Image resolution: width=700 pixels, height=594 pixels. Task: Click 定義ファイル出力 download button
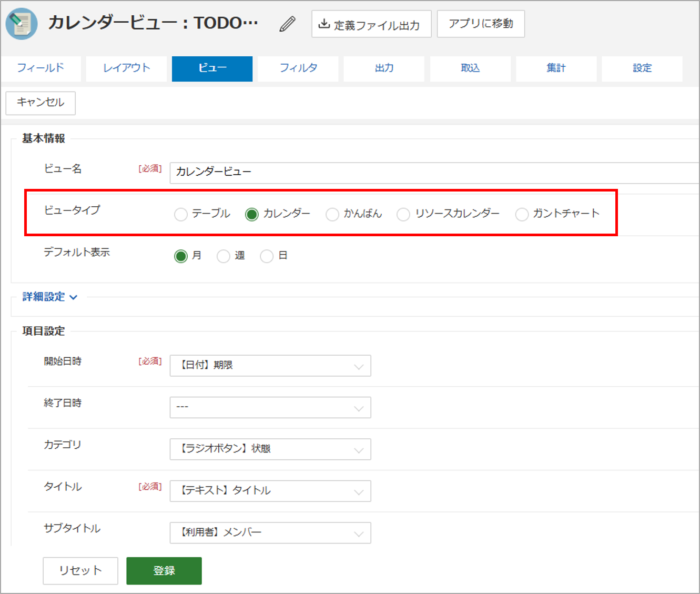[371, 24]
